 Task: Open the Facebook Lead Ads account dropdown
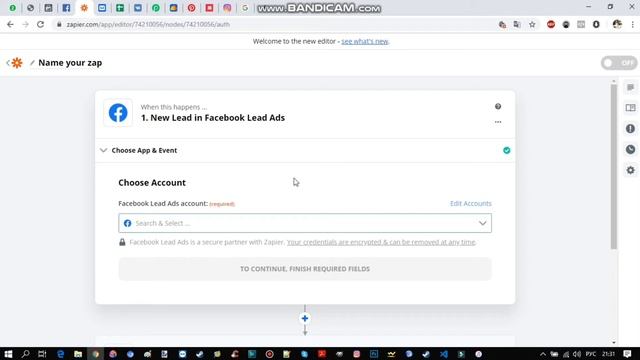305,223
